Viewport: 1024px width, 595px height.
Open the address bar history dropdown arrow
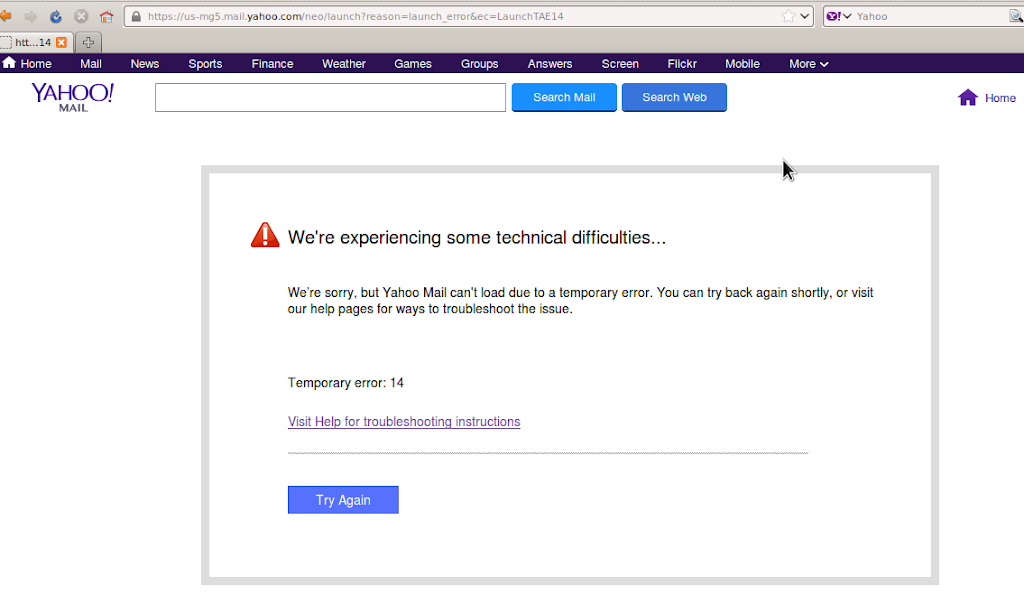point(805,16)
